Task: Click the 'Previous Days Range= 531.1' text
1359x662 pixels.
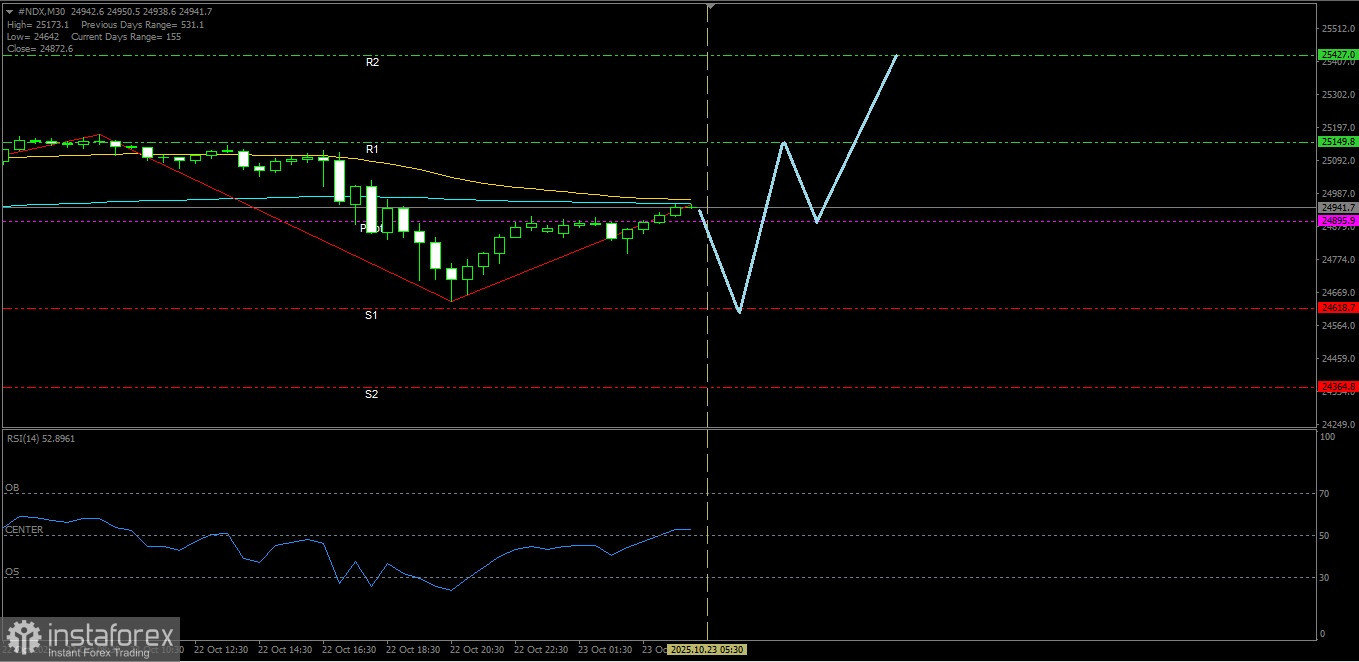Action: (x=143, y=24)
